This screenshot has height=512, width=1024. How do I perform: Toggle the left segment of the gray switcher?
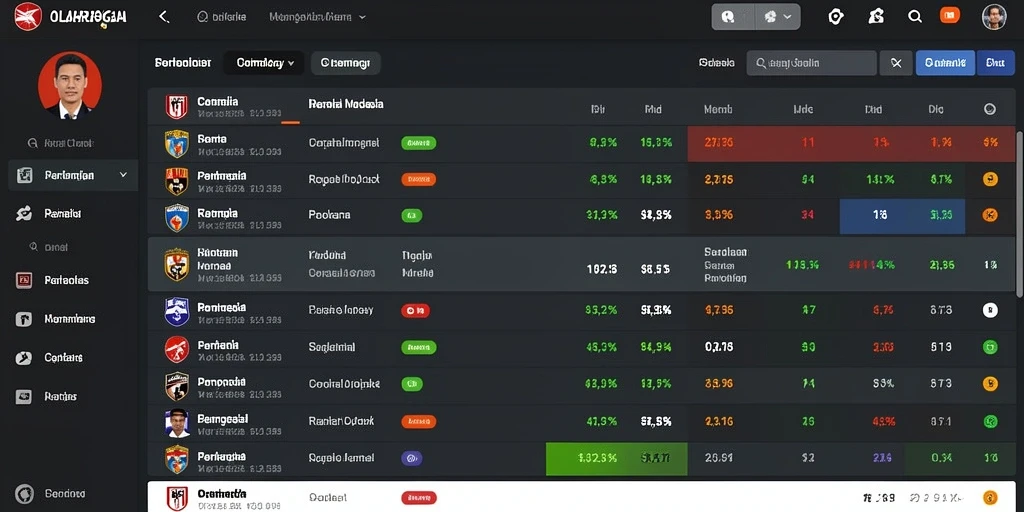[733, 18]
